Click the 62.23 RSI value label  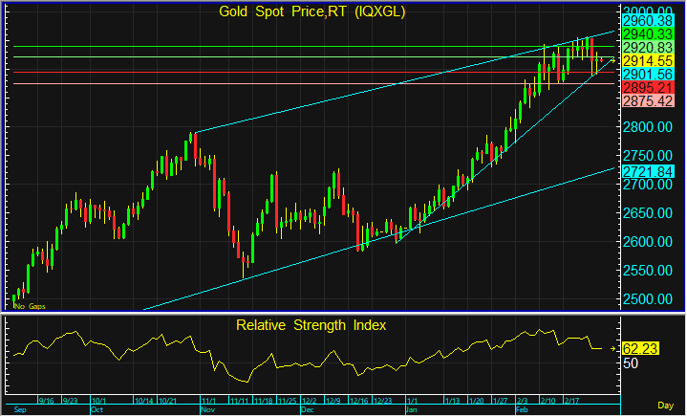pos(644,348)
